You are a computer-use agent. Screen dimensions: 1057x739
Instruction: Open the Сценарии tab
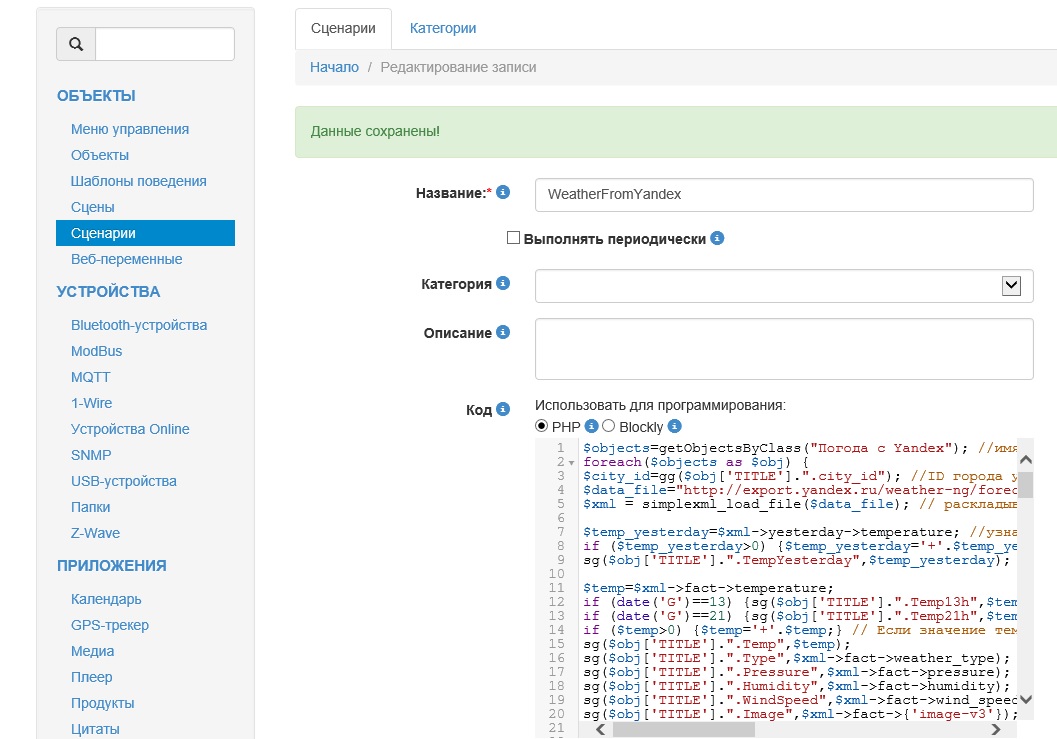343,28
